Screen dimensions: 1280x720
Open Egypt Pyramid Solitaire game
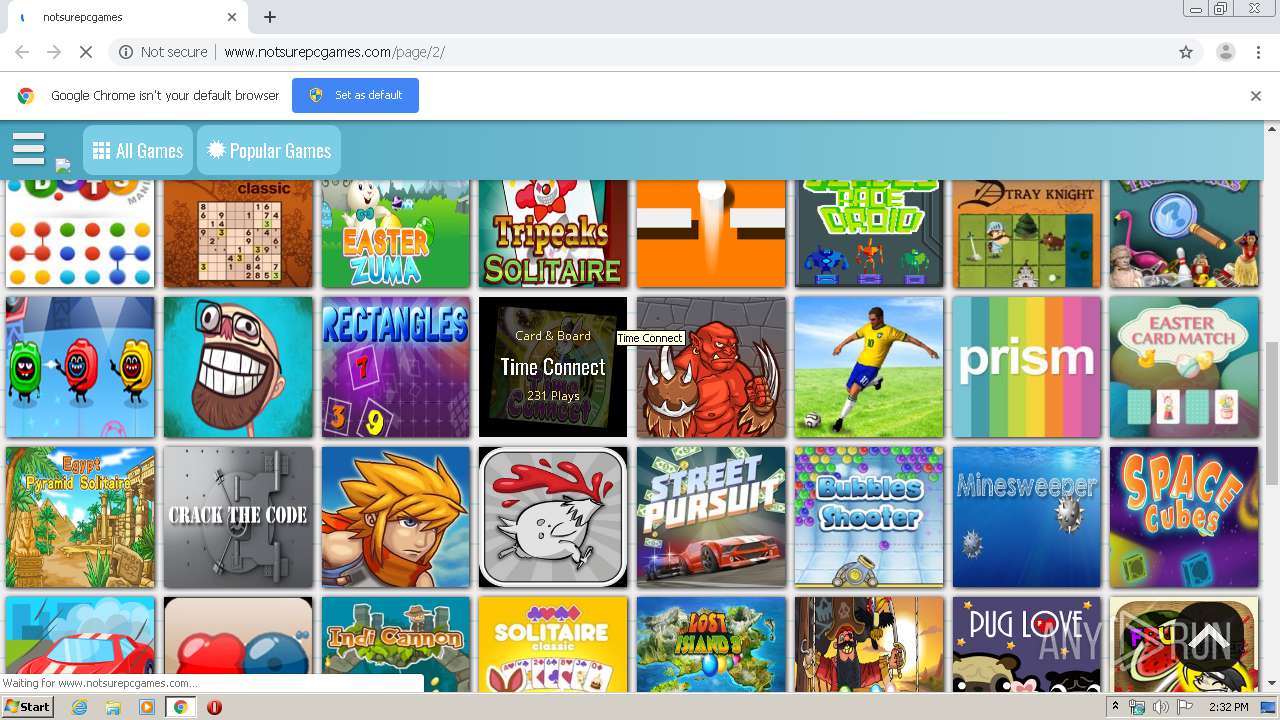click(x=80, y=517)
